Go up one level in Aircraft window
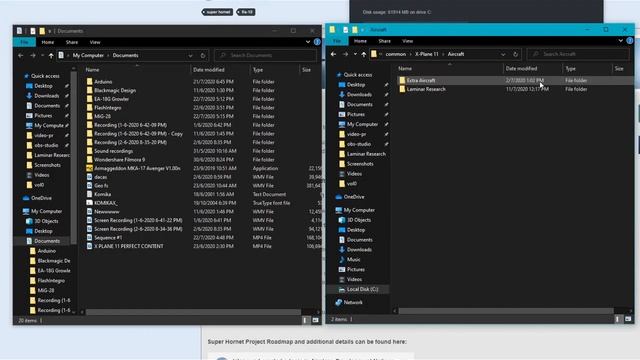 [364, 54]
